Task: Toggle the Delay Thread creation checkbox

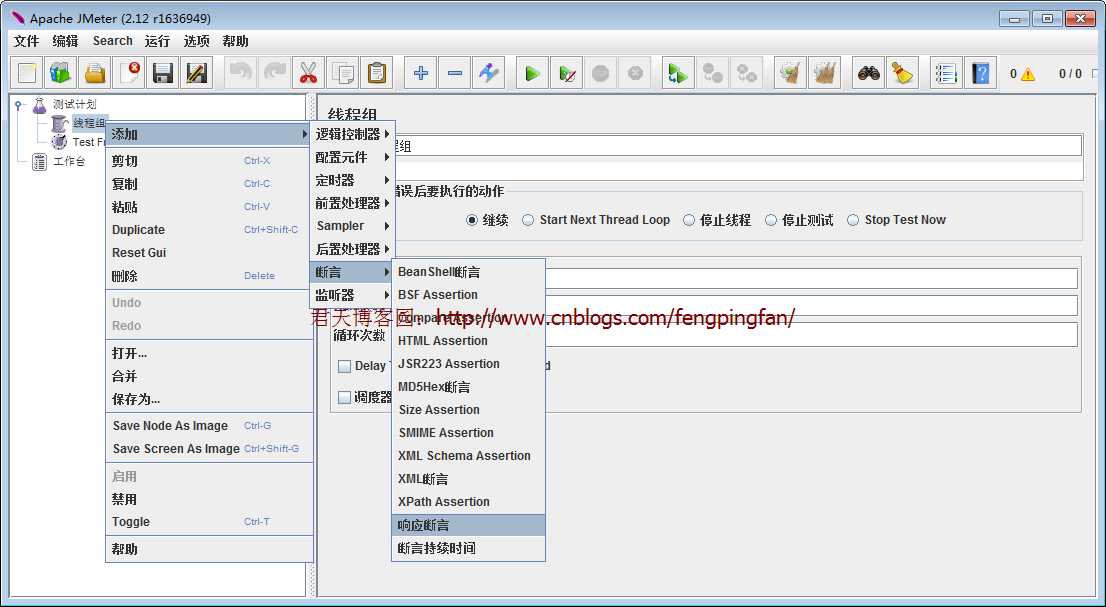Action: point(344,367)
